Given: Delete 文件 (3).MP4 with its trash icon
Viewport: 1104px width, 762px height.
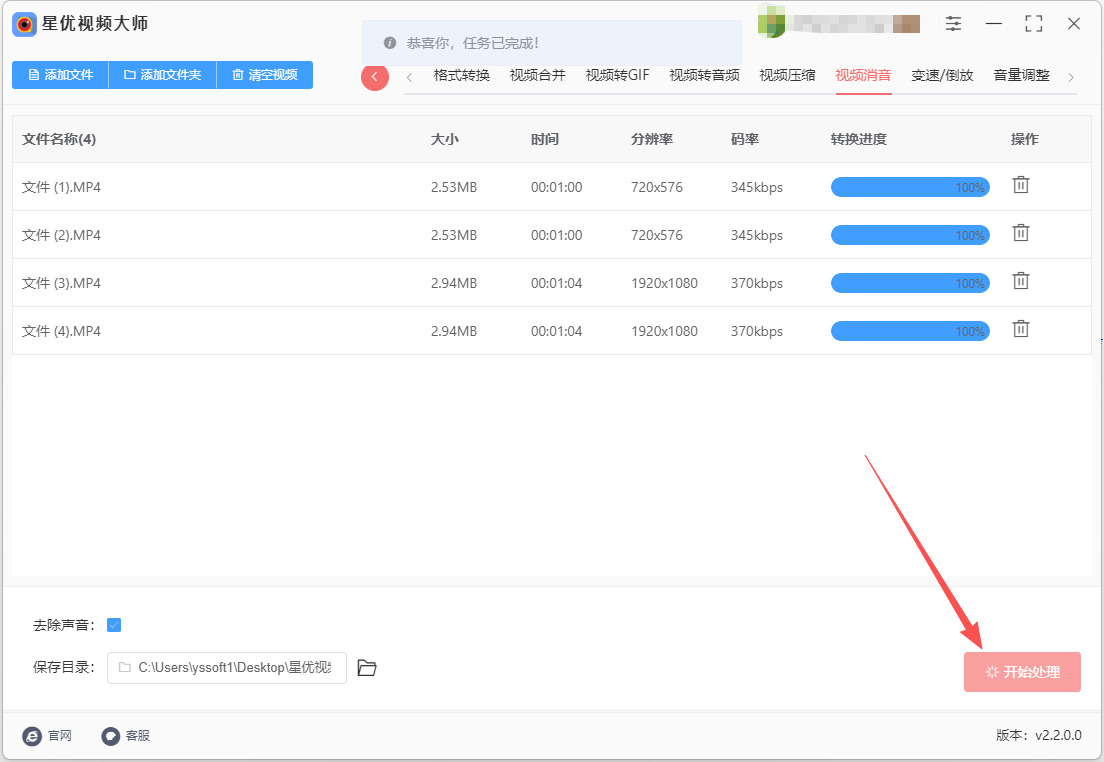Looking at the screenshot, I should [x=1020, y=281].
